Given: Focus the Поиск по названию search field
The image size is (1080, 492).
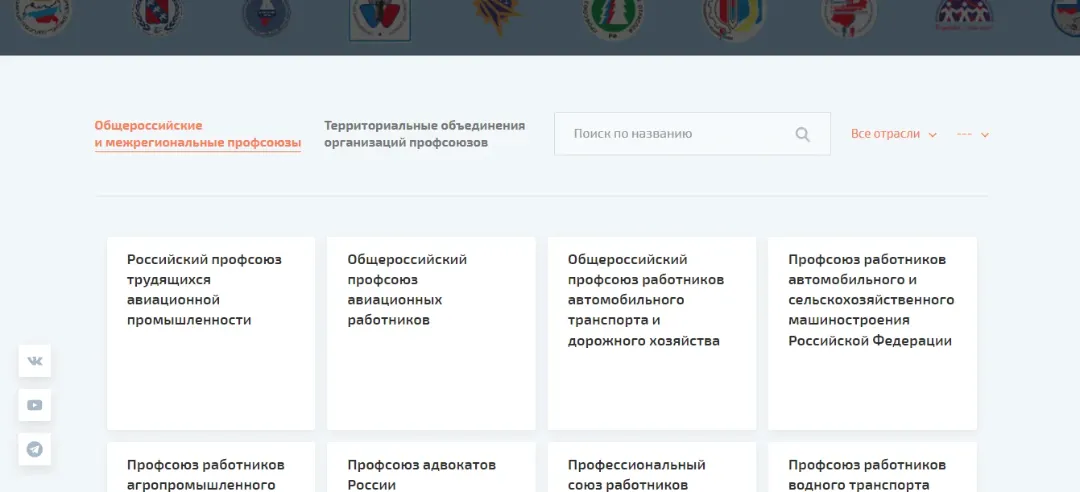Looking at the screenshot, I should tap(692, 134).
